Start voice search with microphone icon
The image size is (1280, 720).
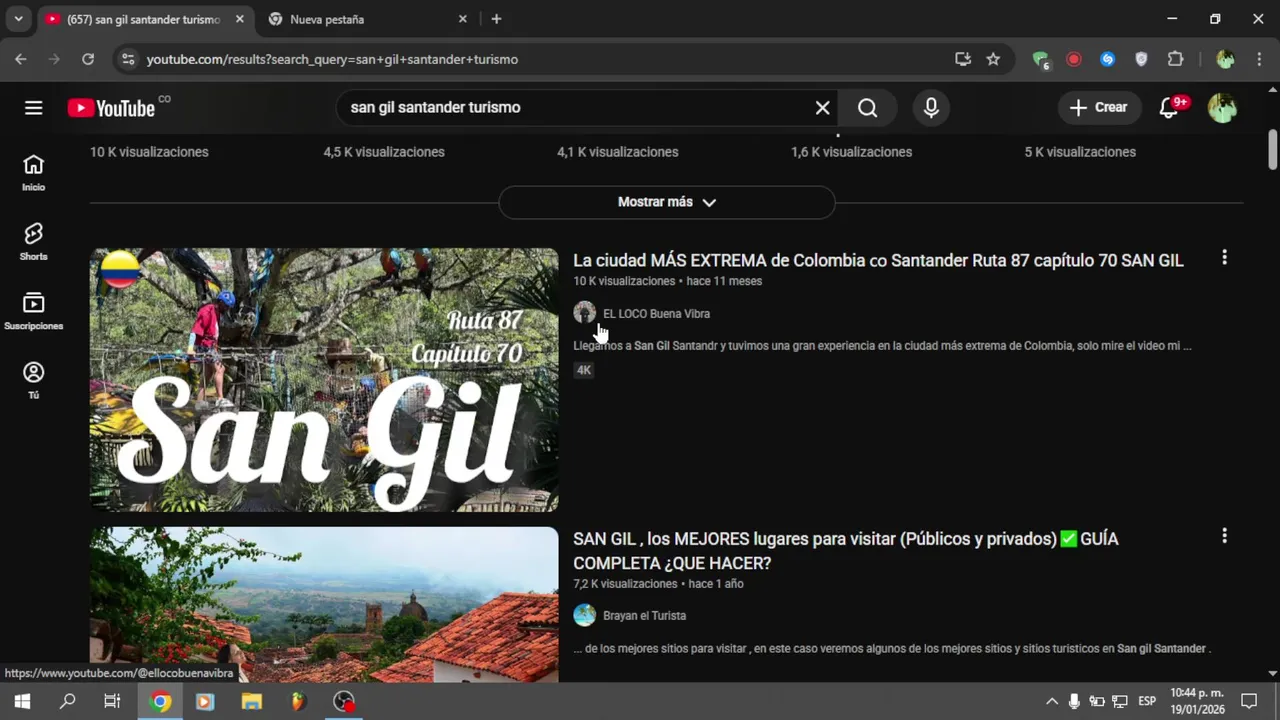click(x=931, y=108)
